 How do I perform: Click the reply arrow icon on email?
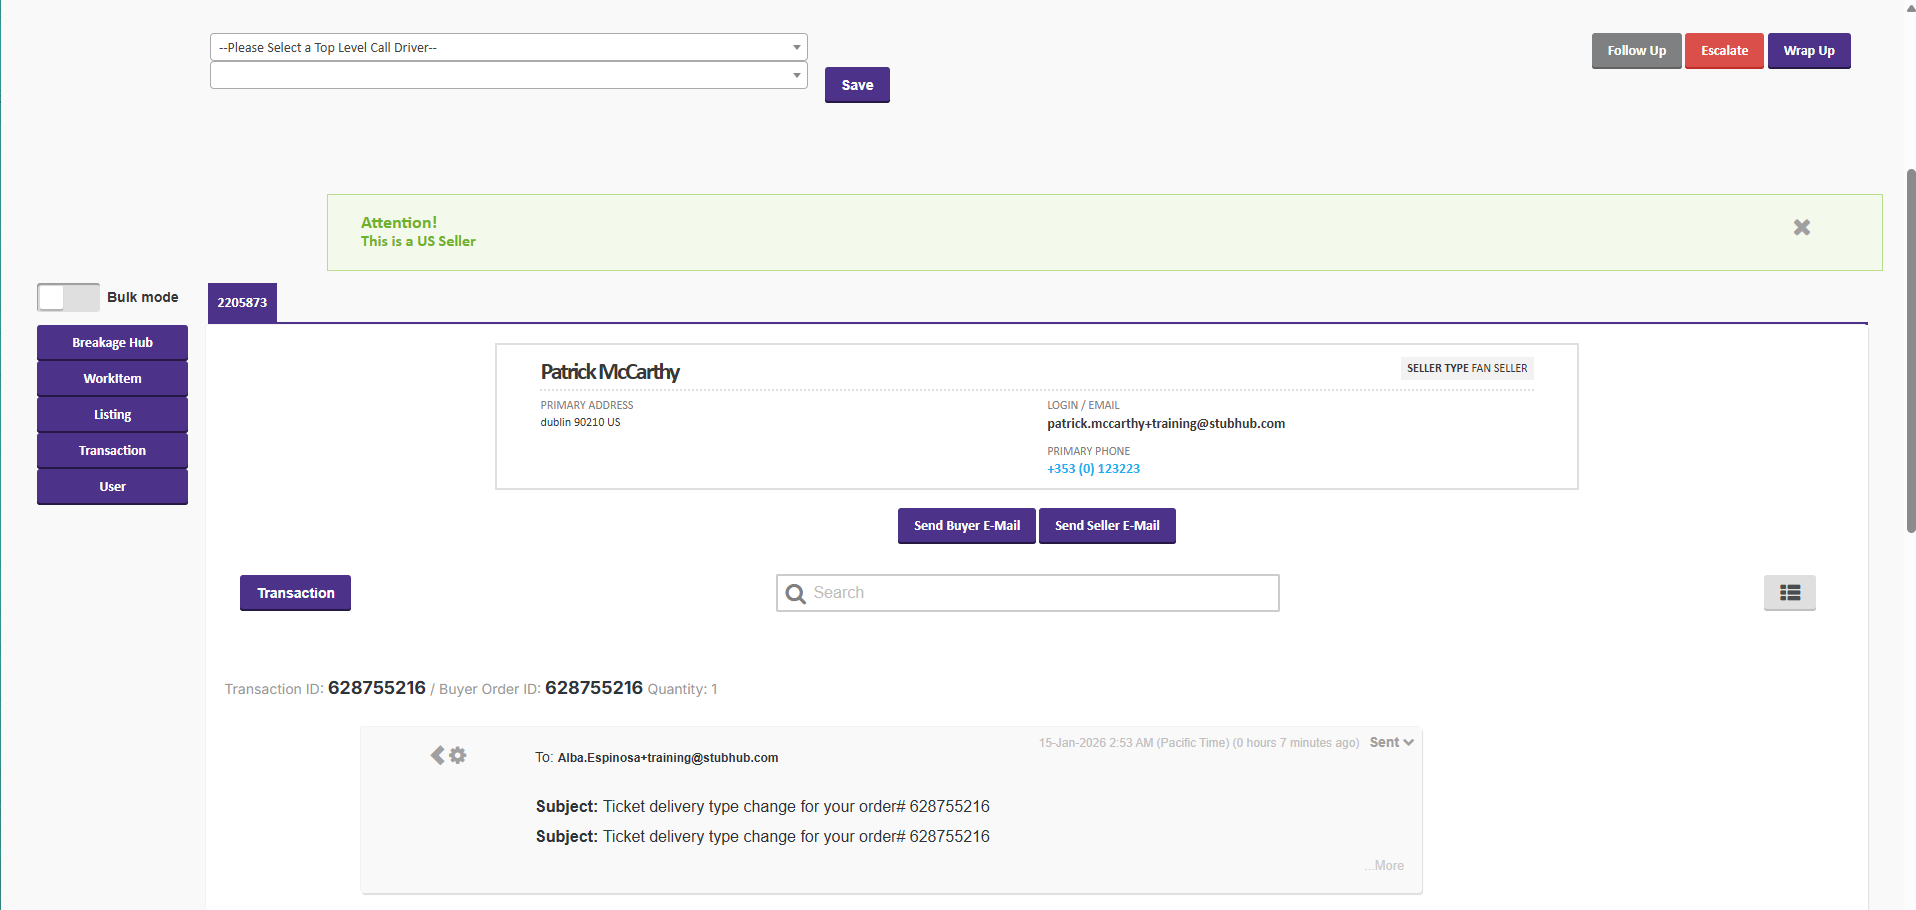437,755
